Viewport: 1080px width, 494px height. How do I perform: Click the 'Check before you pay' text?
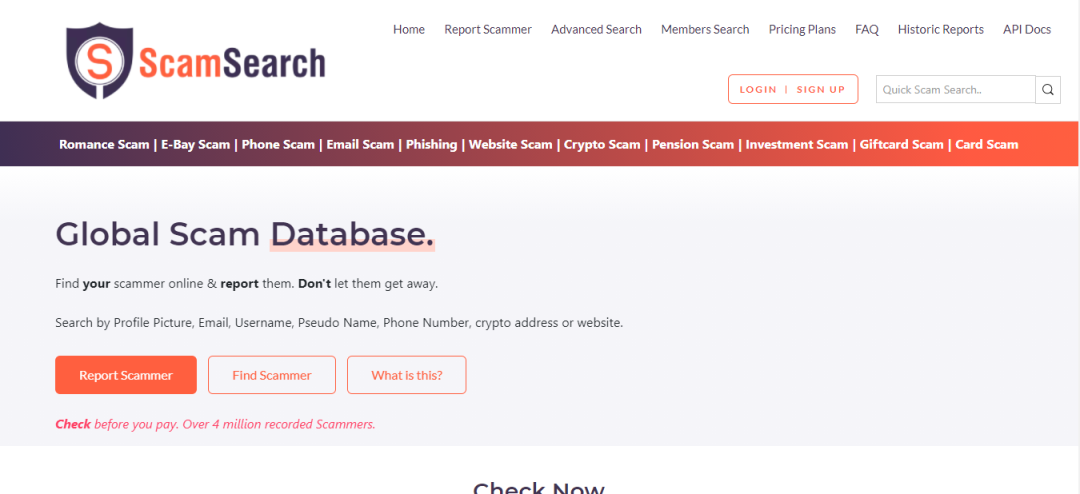[x=216, y=424]
